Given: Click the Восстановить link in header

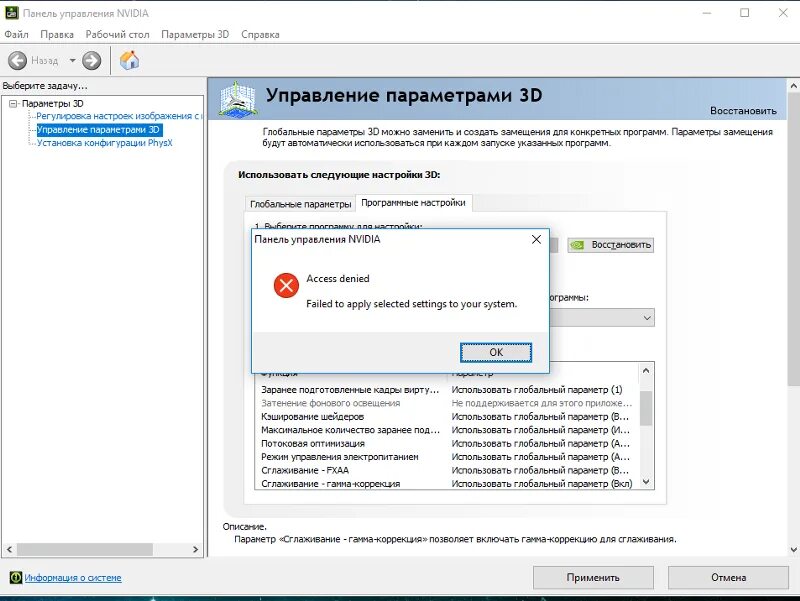Looking at the screenshot, I should [743, 111].
